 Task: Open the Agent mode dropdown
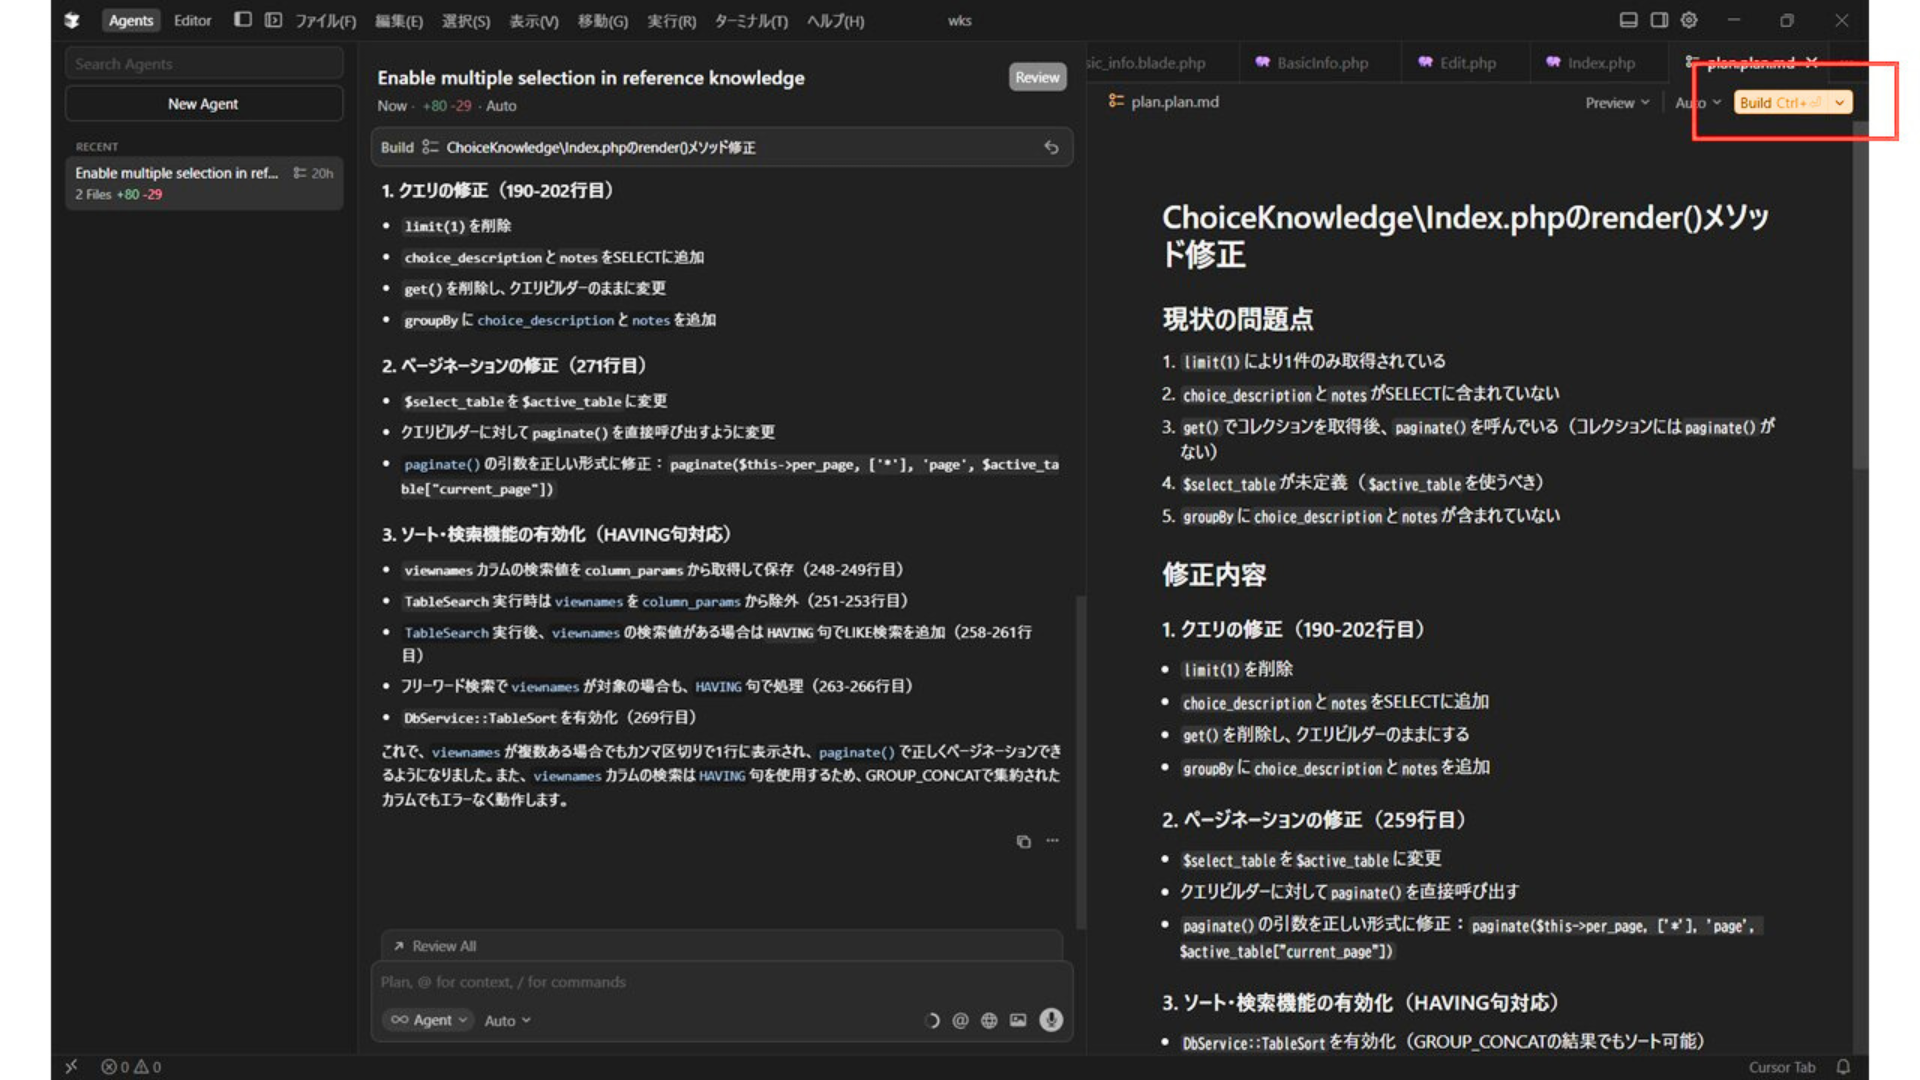429,1020
